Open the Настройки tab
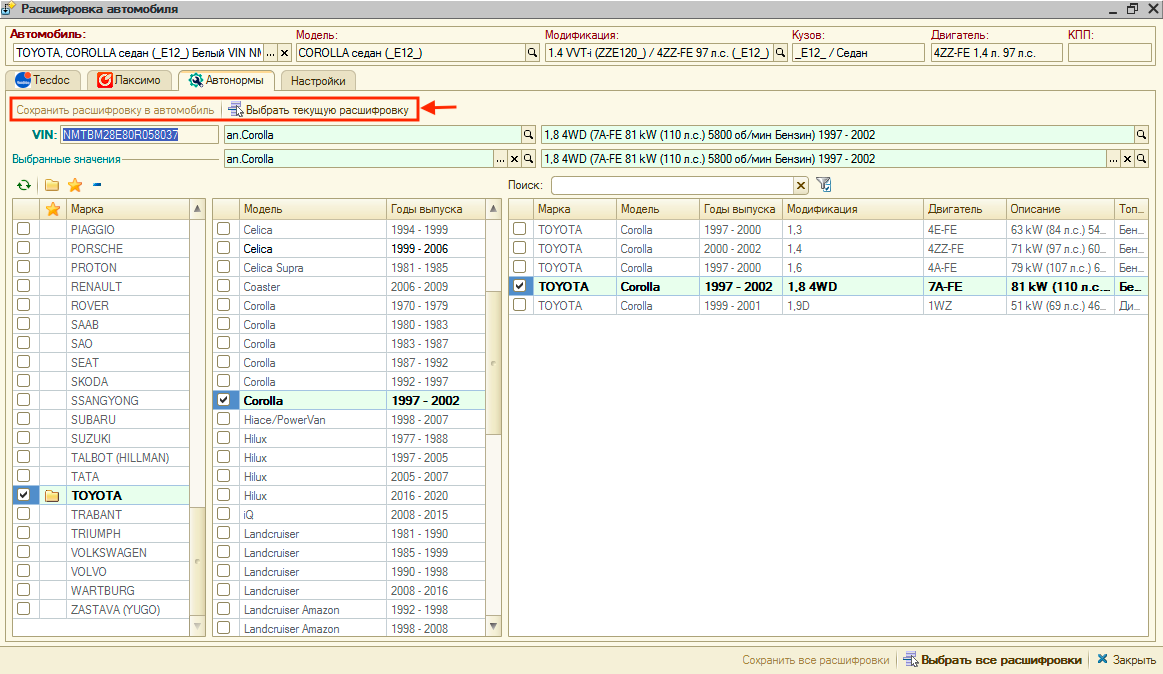 point(318,81)
